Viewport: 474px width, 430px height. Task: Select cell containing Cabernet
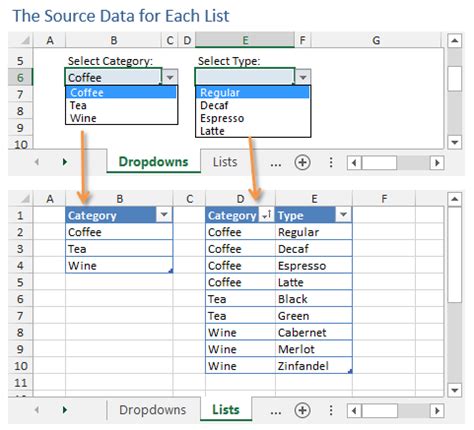(314, 332)
